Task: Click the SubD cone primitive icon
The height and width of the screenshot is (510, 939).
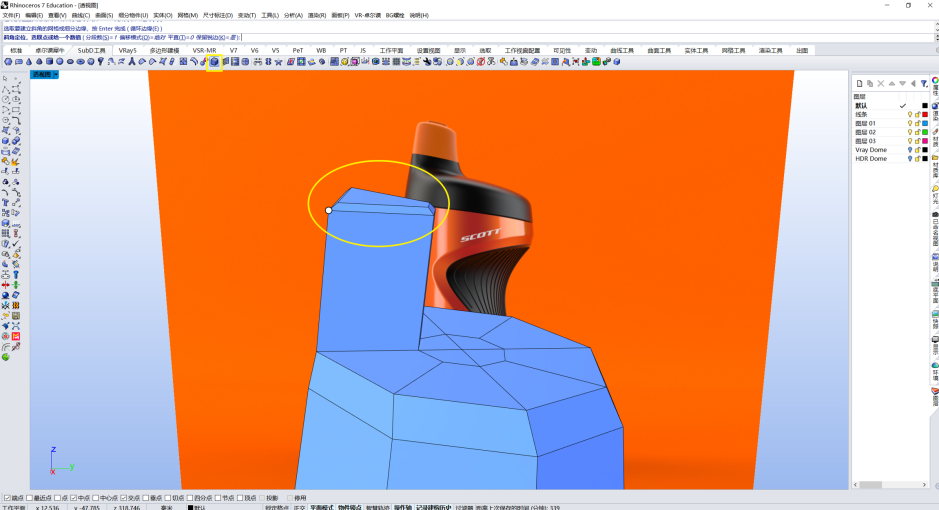Action: point(29,62)
